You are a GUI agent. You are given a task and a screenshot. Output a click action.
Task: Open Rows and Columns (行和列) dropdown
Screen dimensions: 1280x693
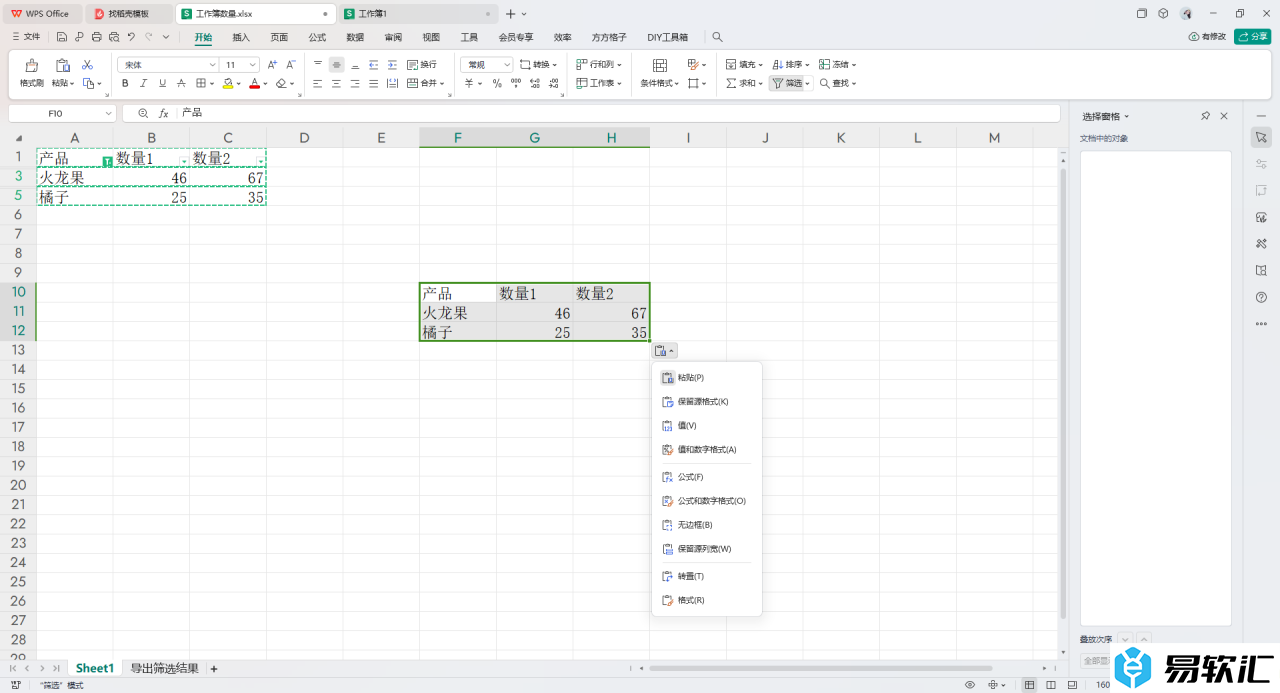600,64
